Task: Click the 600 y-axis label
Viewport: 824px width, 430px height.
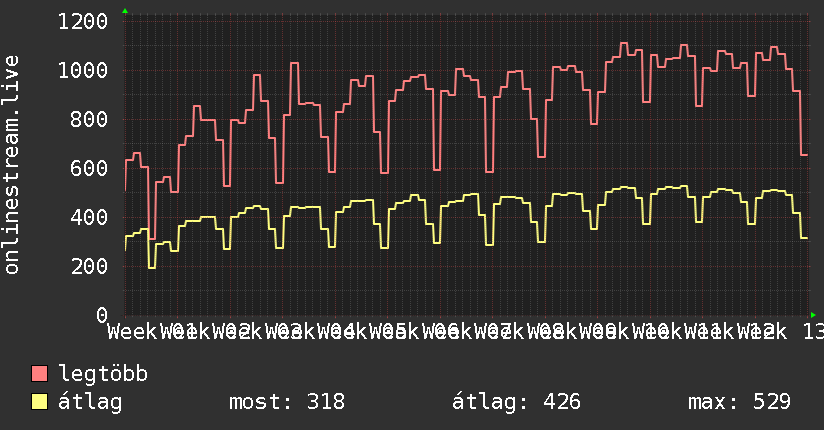Action: click(x=89, y=168)
